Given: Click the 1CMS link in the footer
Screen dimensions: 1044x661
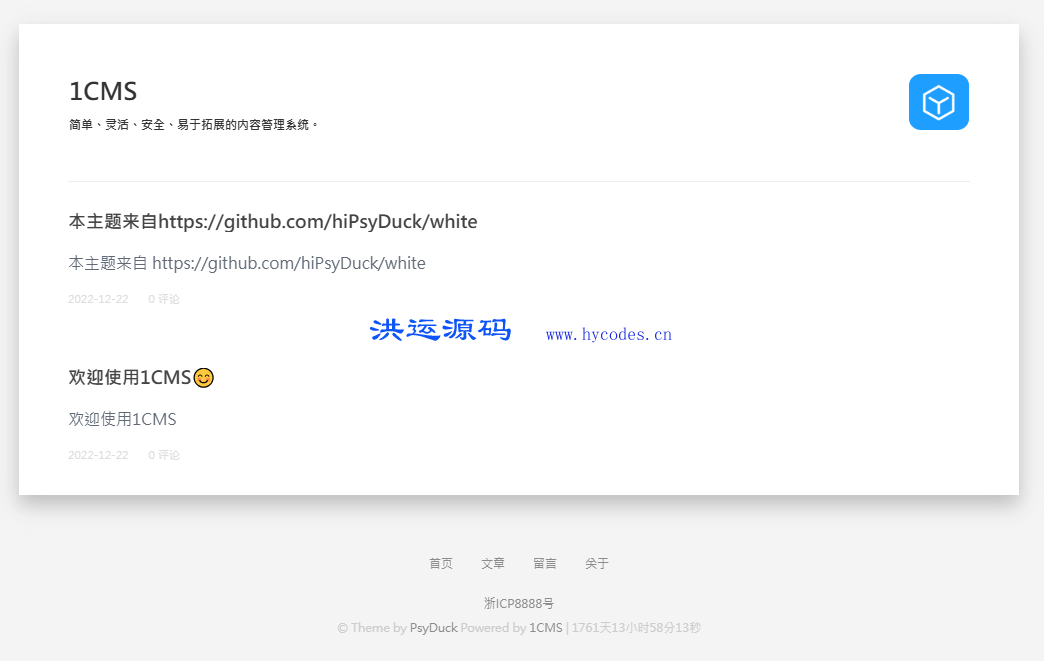Looking at the screenshot, I should [x=546, y=627].
